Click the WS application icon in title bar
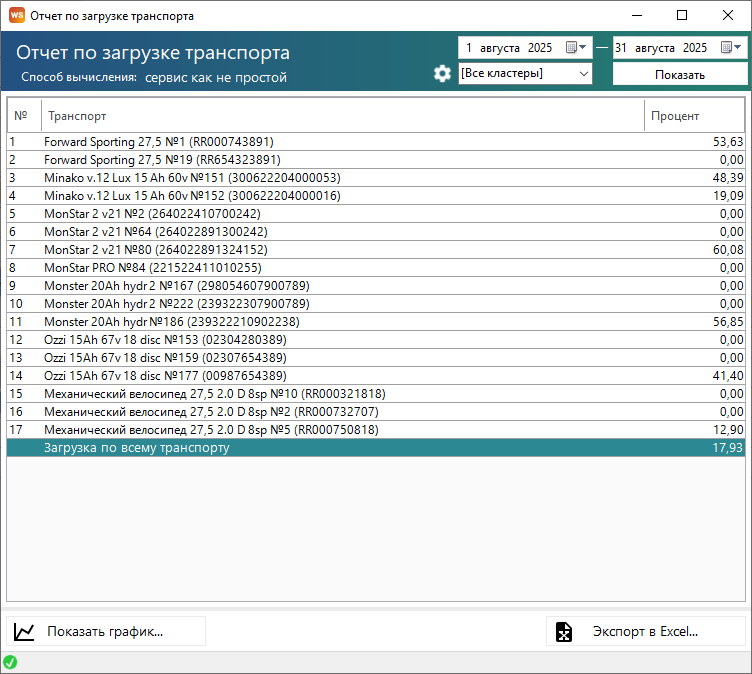Screen dimensions: 752x674 (16, 16)
